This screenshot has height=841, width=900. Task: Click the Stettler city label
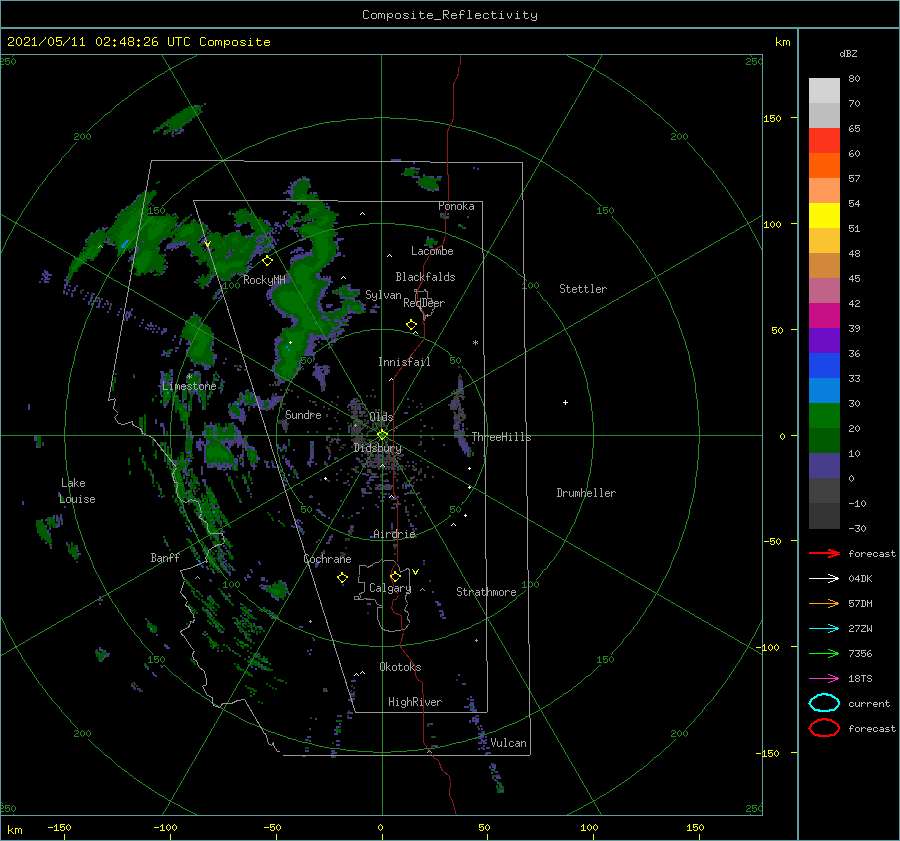coord(583,289)
